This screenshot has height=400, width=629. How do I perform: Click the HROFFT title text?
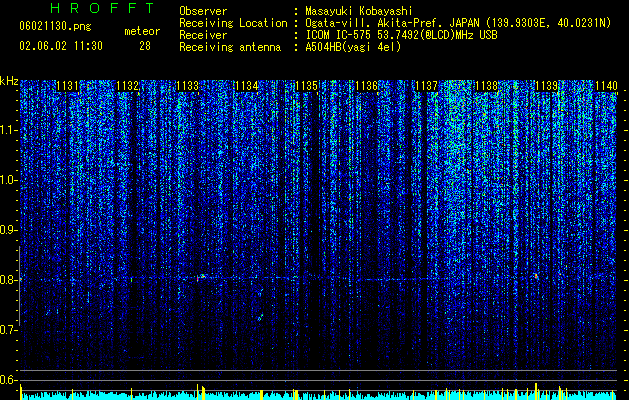tap(103, 8)
